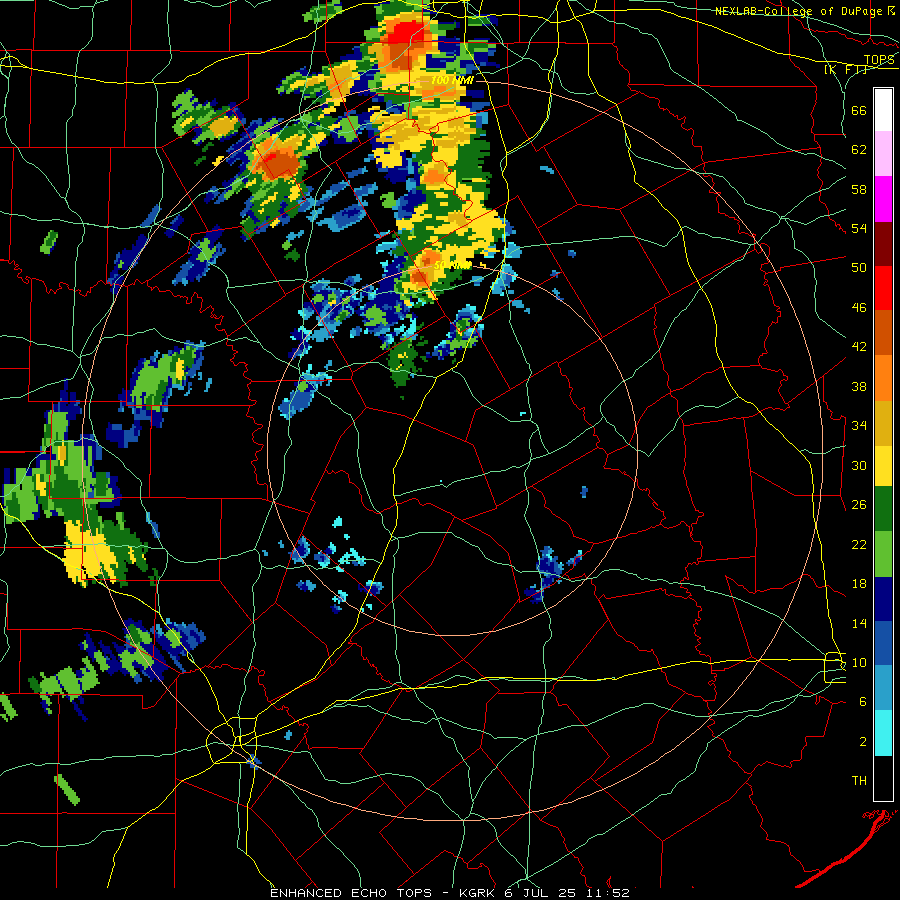Click the "K FT" units label

[845, 69]
